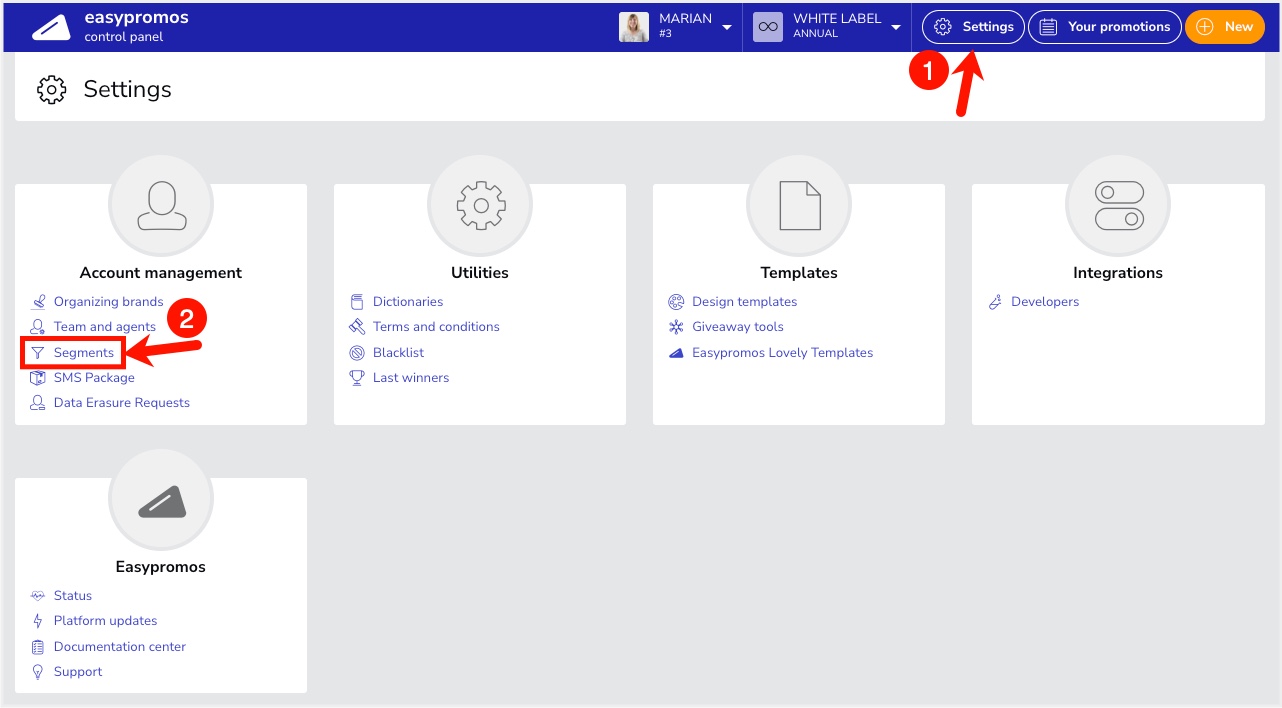
Task: Open the Blacklist link
Action: [399, 352]
